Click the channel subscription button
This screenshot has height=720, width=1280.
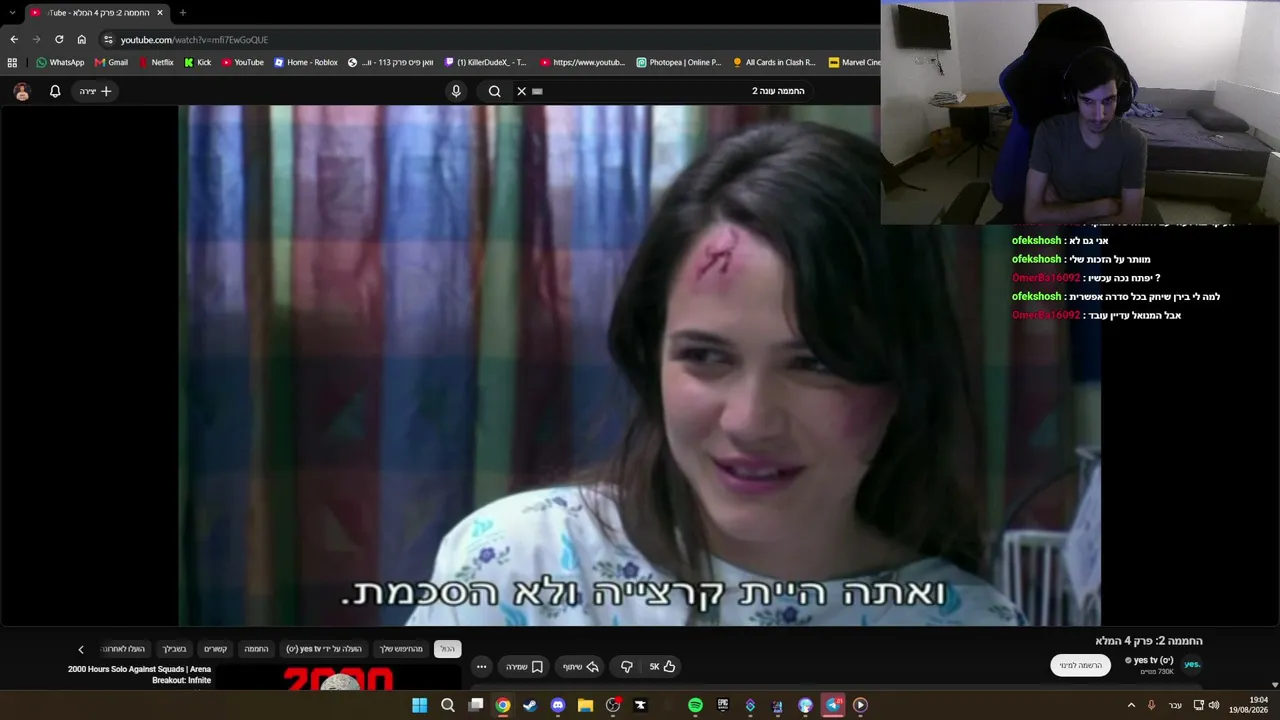[1080, 665]
